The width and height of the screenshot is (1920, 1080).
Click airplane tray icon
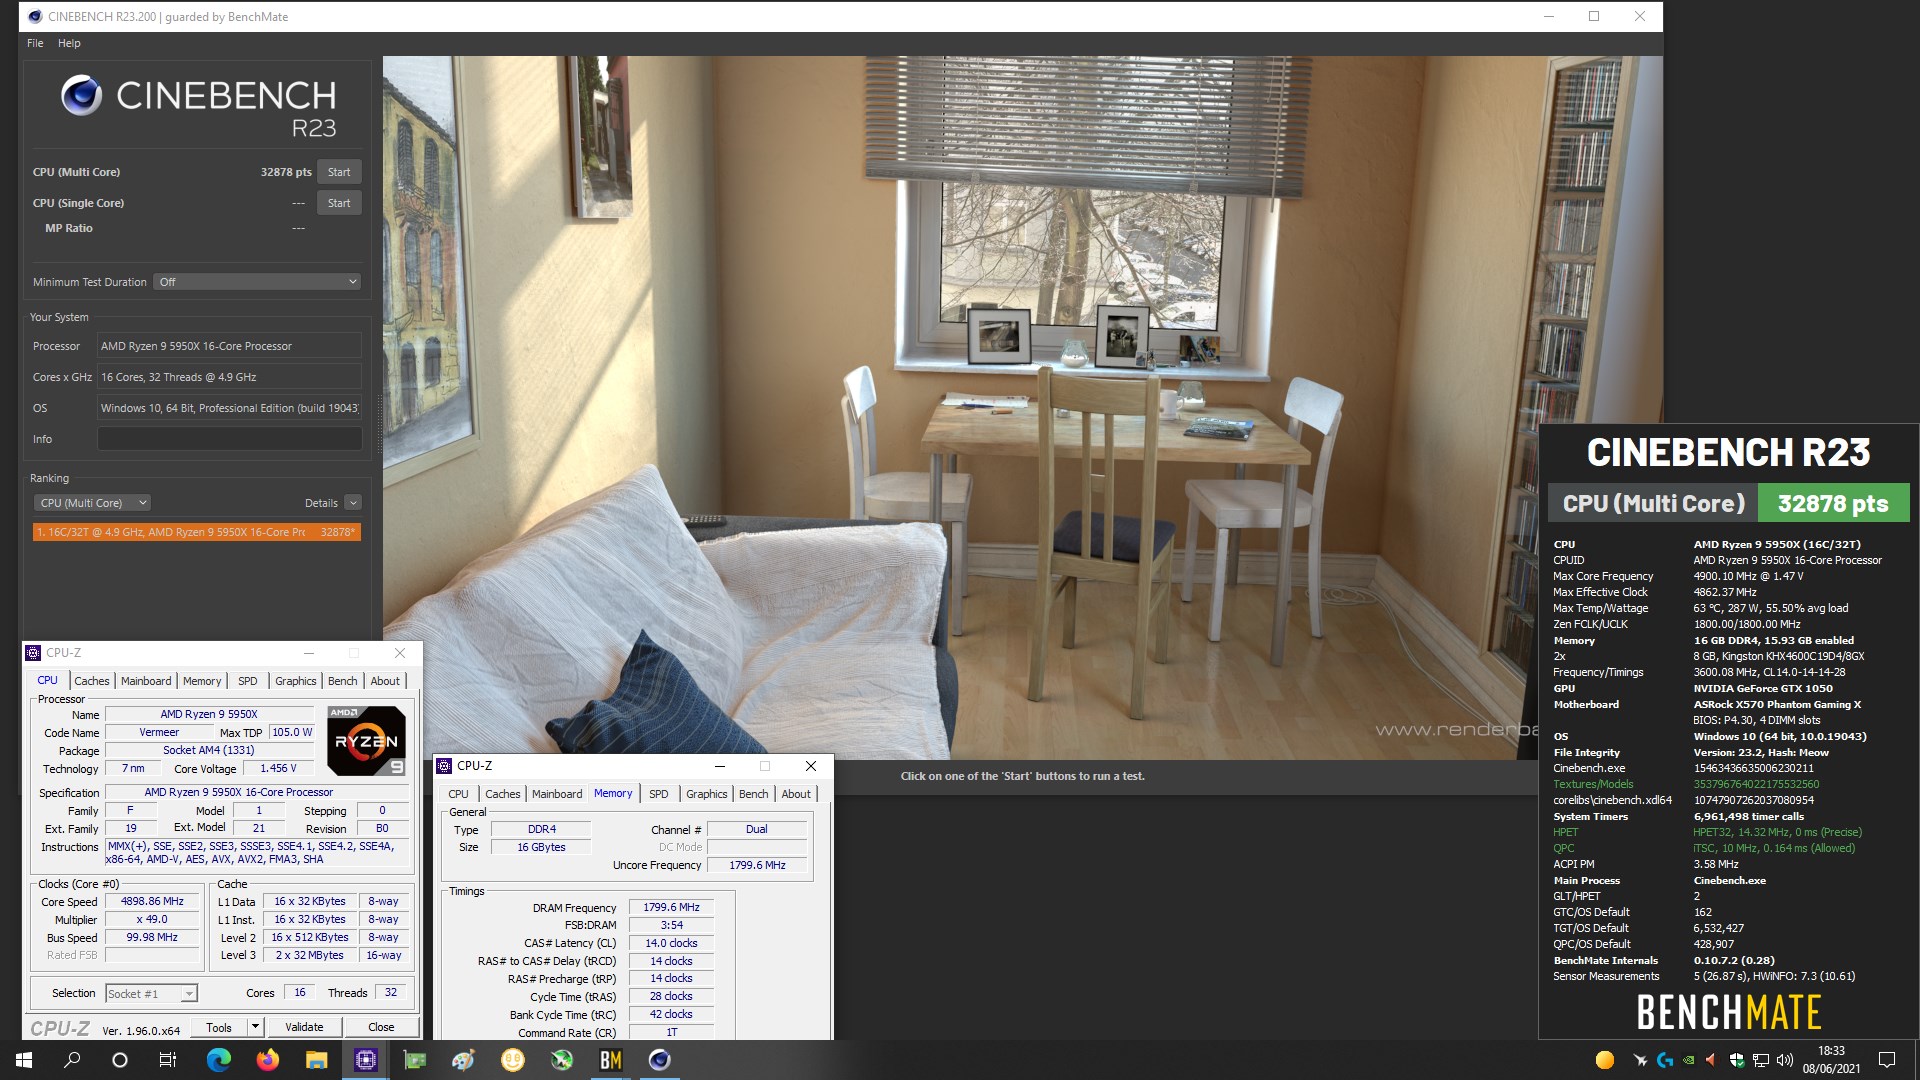click(x=1640, y=1060)
